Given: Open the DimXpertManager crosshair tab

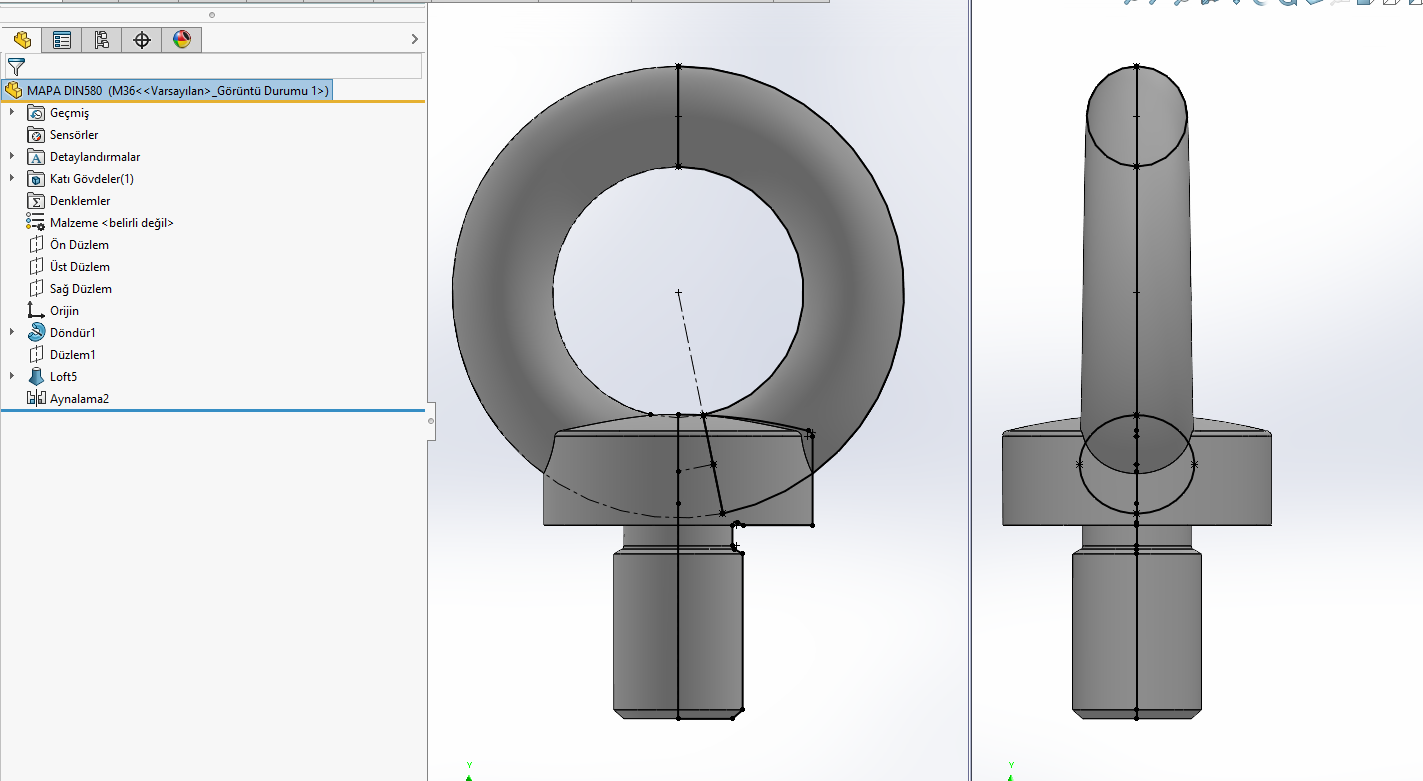Looking at the screenshot, I should (x=142, y=40).
